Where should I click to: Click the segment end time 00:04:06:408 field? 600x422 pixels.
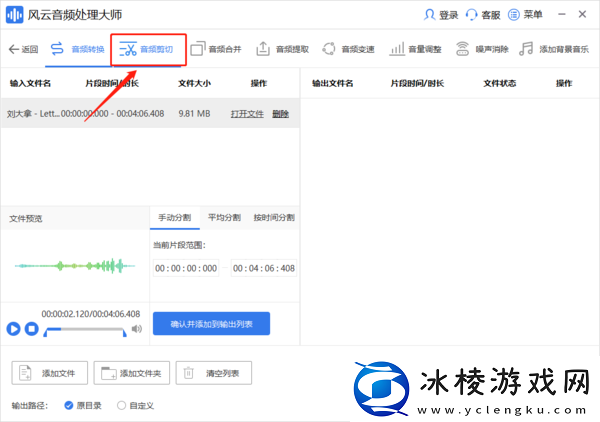point(264,268)
